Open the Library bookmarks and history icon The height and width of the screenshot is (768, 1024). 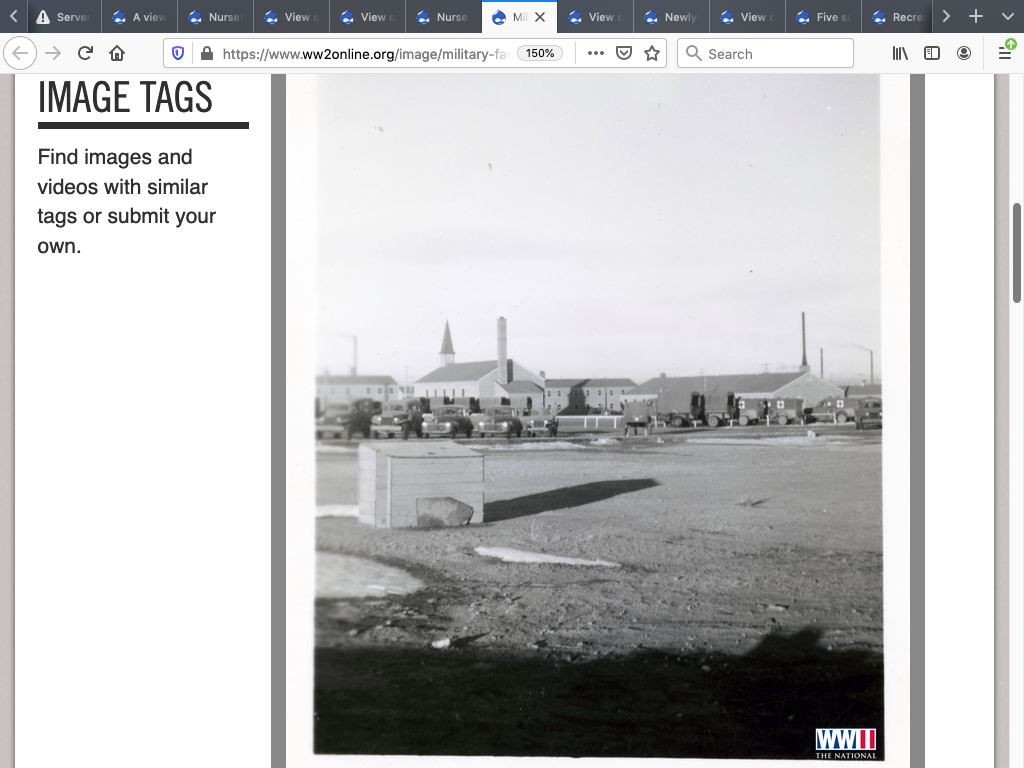click(900, 54)
